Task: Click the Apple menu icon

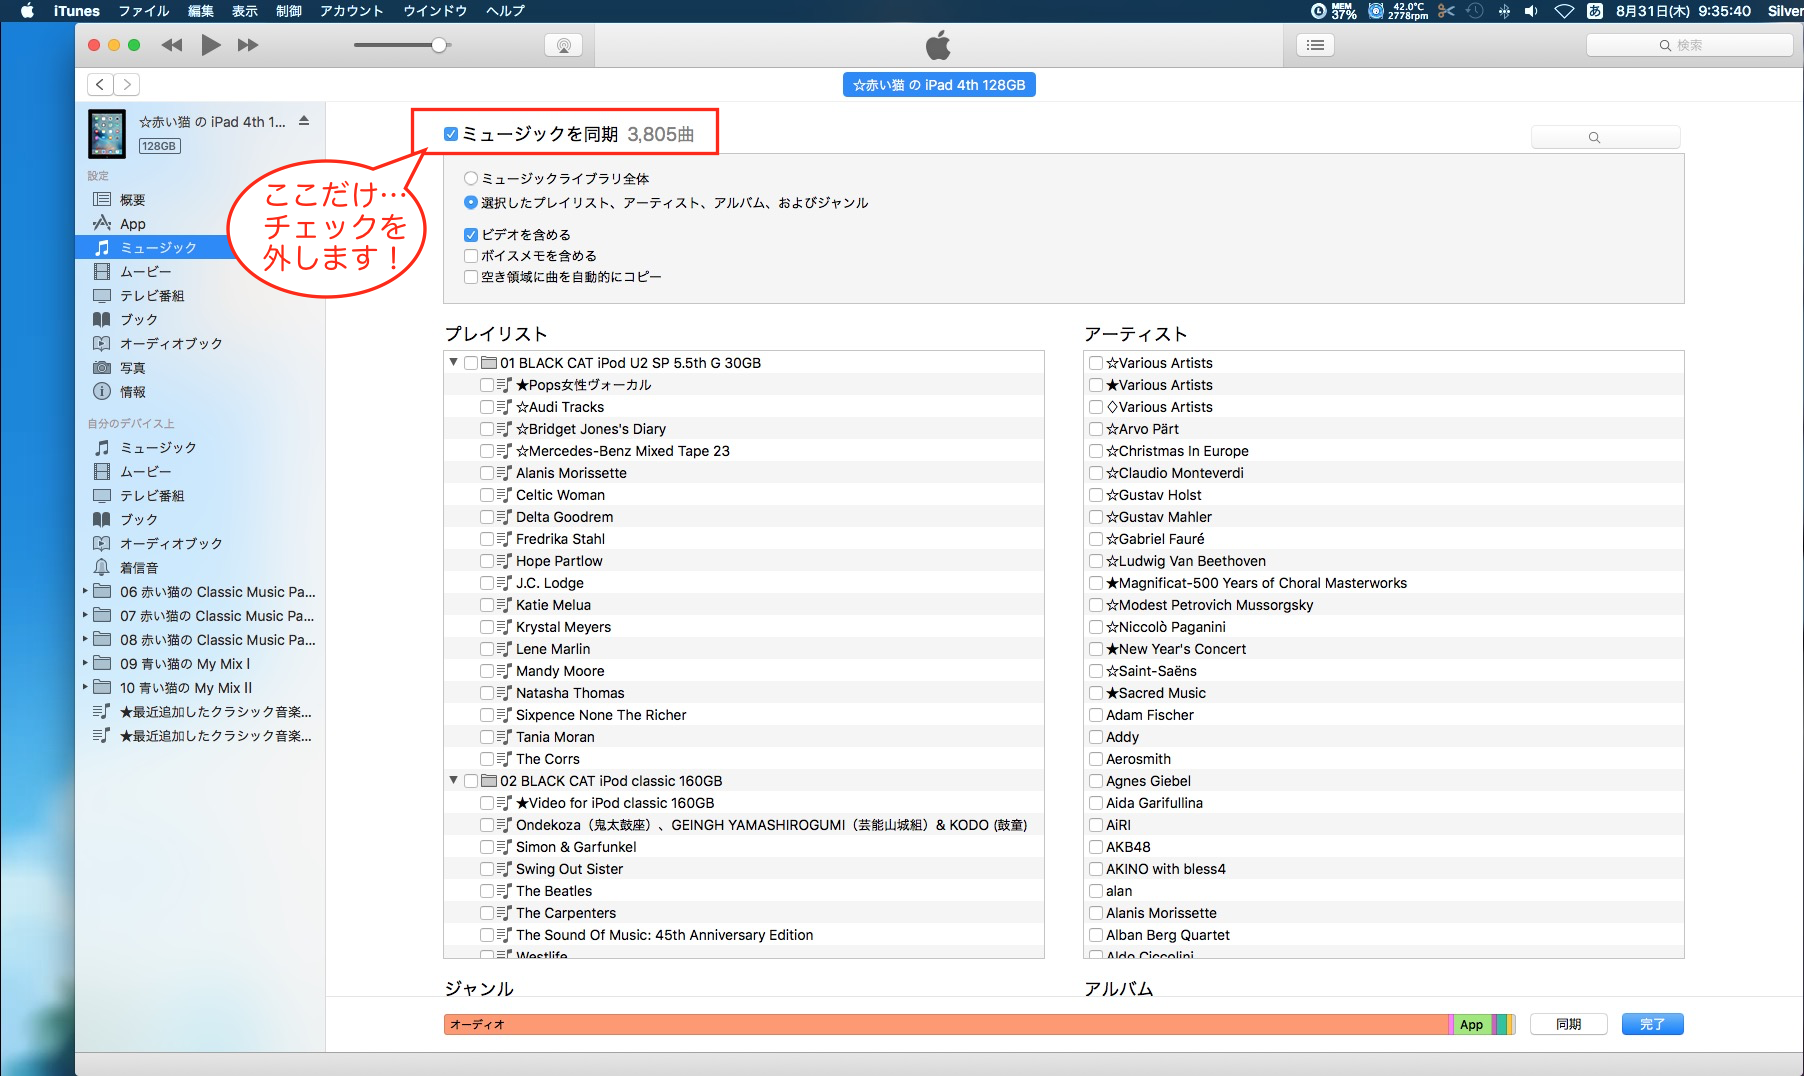Action: click(x=28, y=11)
